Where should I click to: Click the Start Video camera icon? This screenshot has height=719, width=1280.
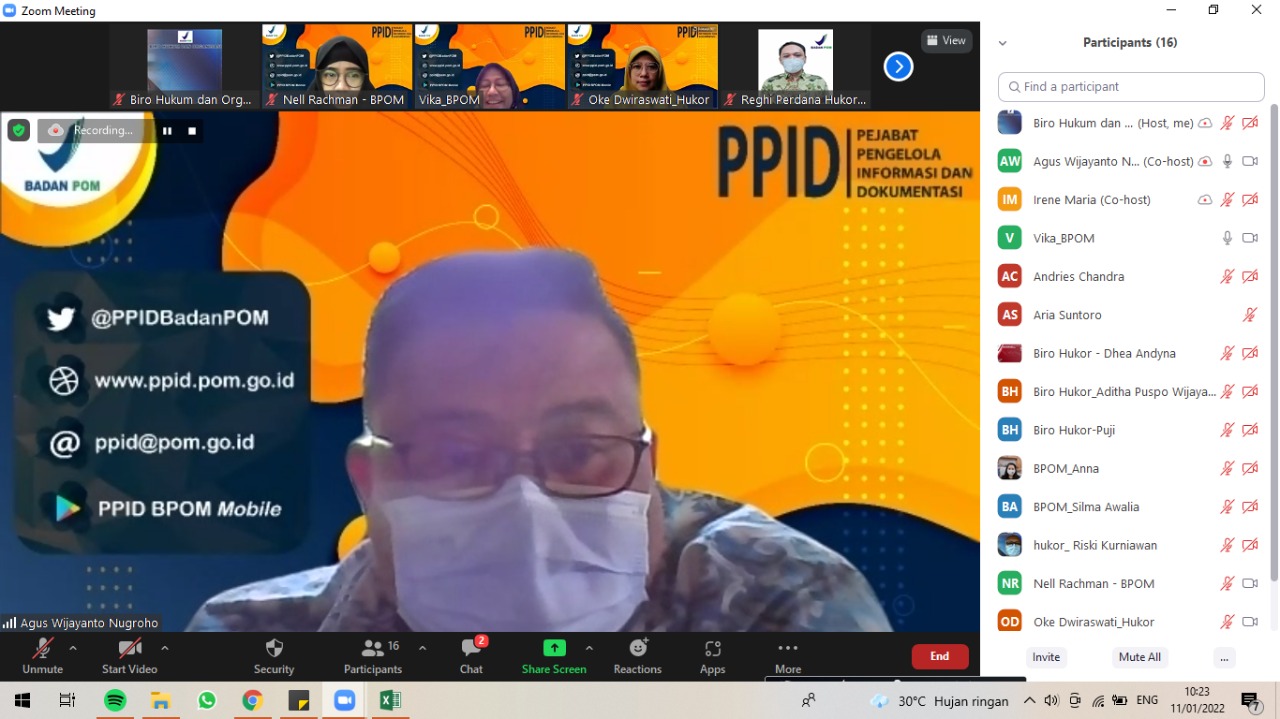[x=129, y=649]
